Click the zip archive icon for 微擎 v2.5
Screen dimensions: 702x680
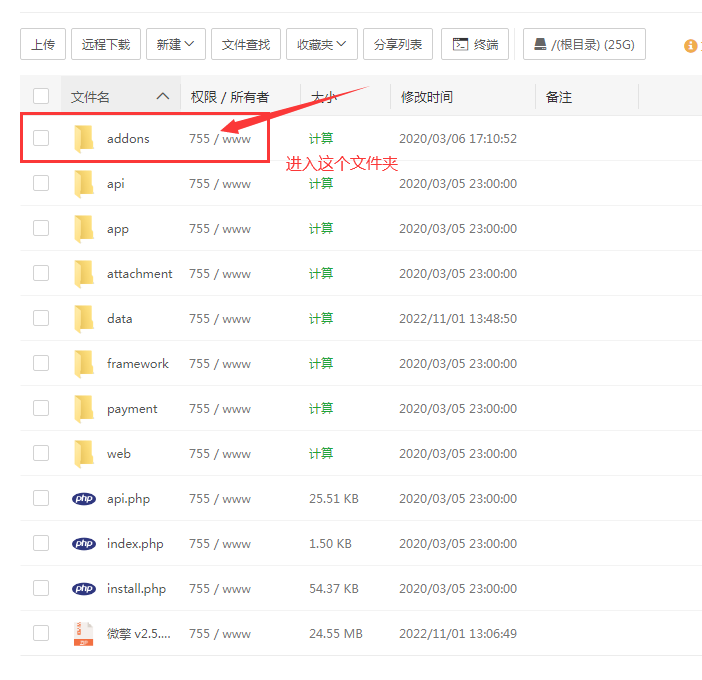[84, 633]
